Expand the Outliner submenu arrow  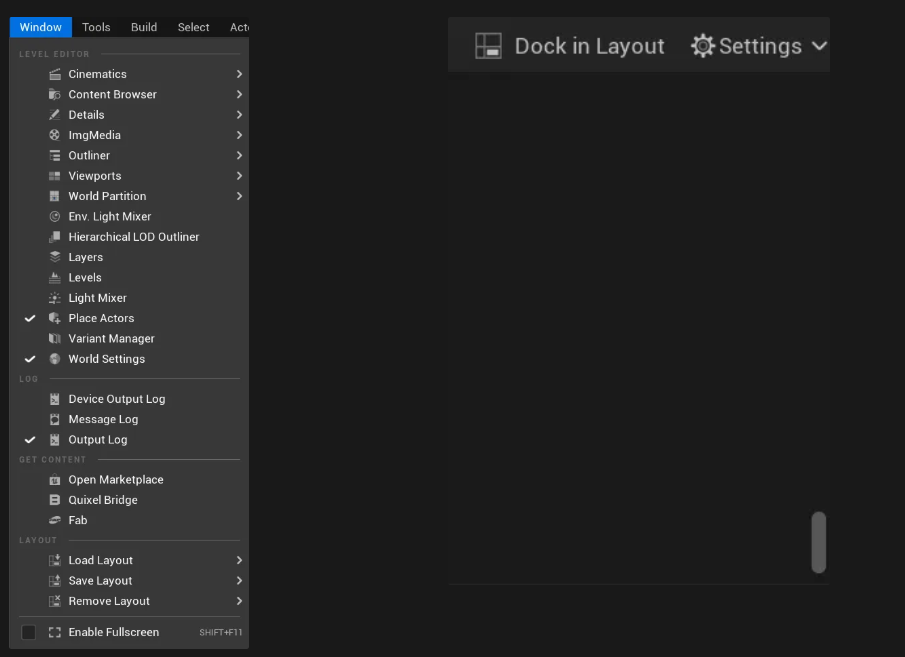click(x=239, y=155)
